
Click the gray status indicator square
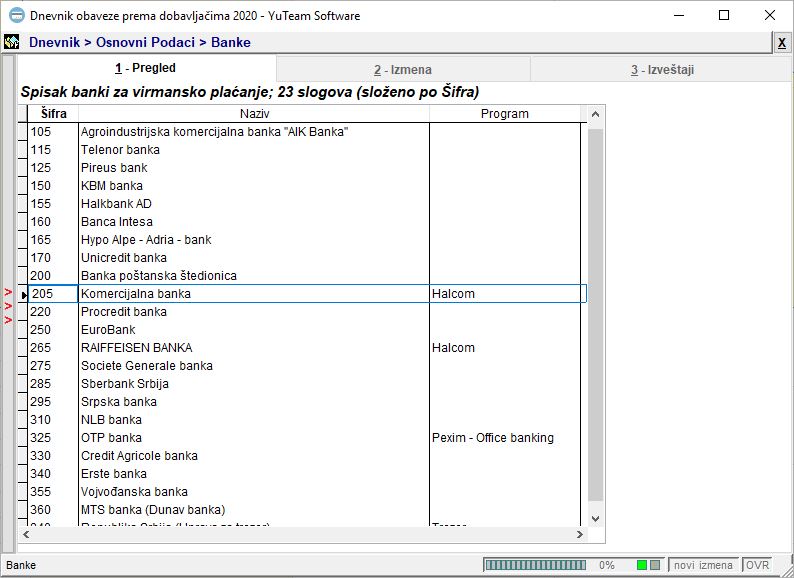(x=655, y=565)
